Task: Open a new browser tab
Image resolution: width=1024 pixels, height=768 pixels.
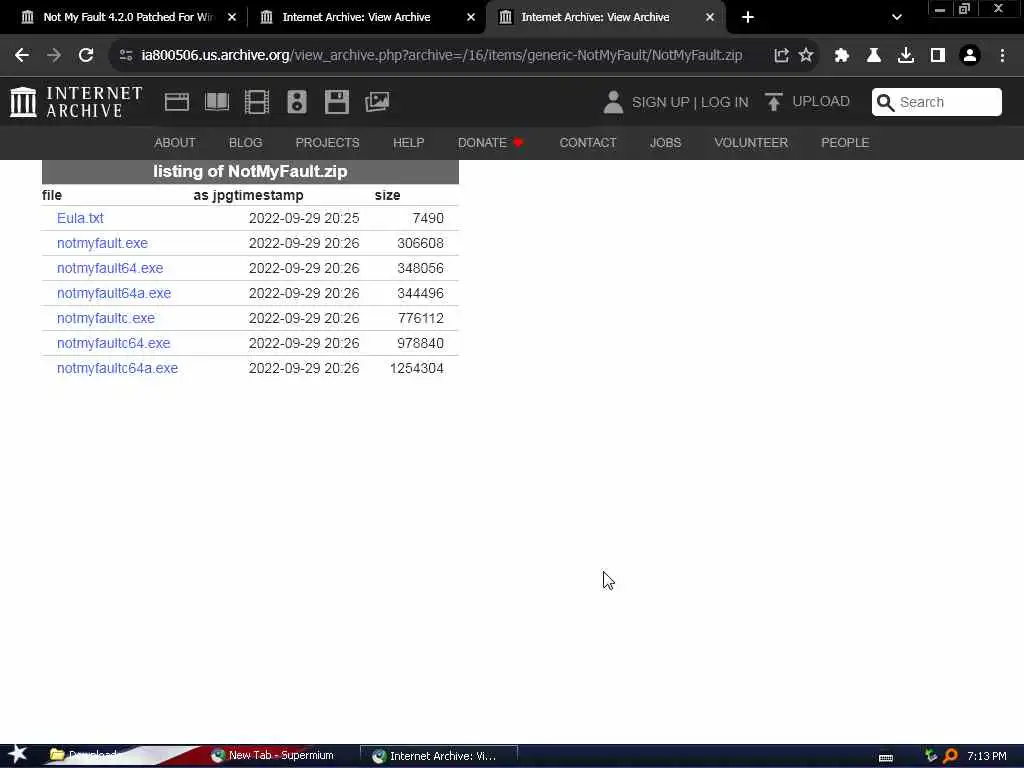Action: (x=748, y=17)
